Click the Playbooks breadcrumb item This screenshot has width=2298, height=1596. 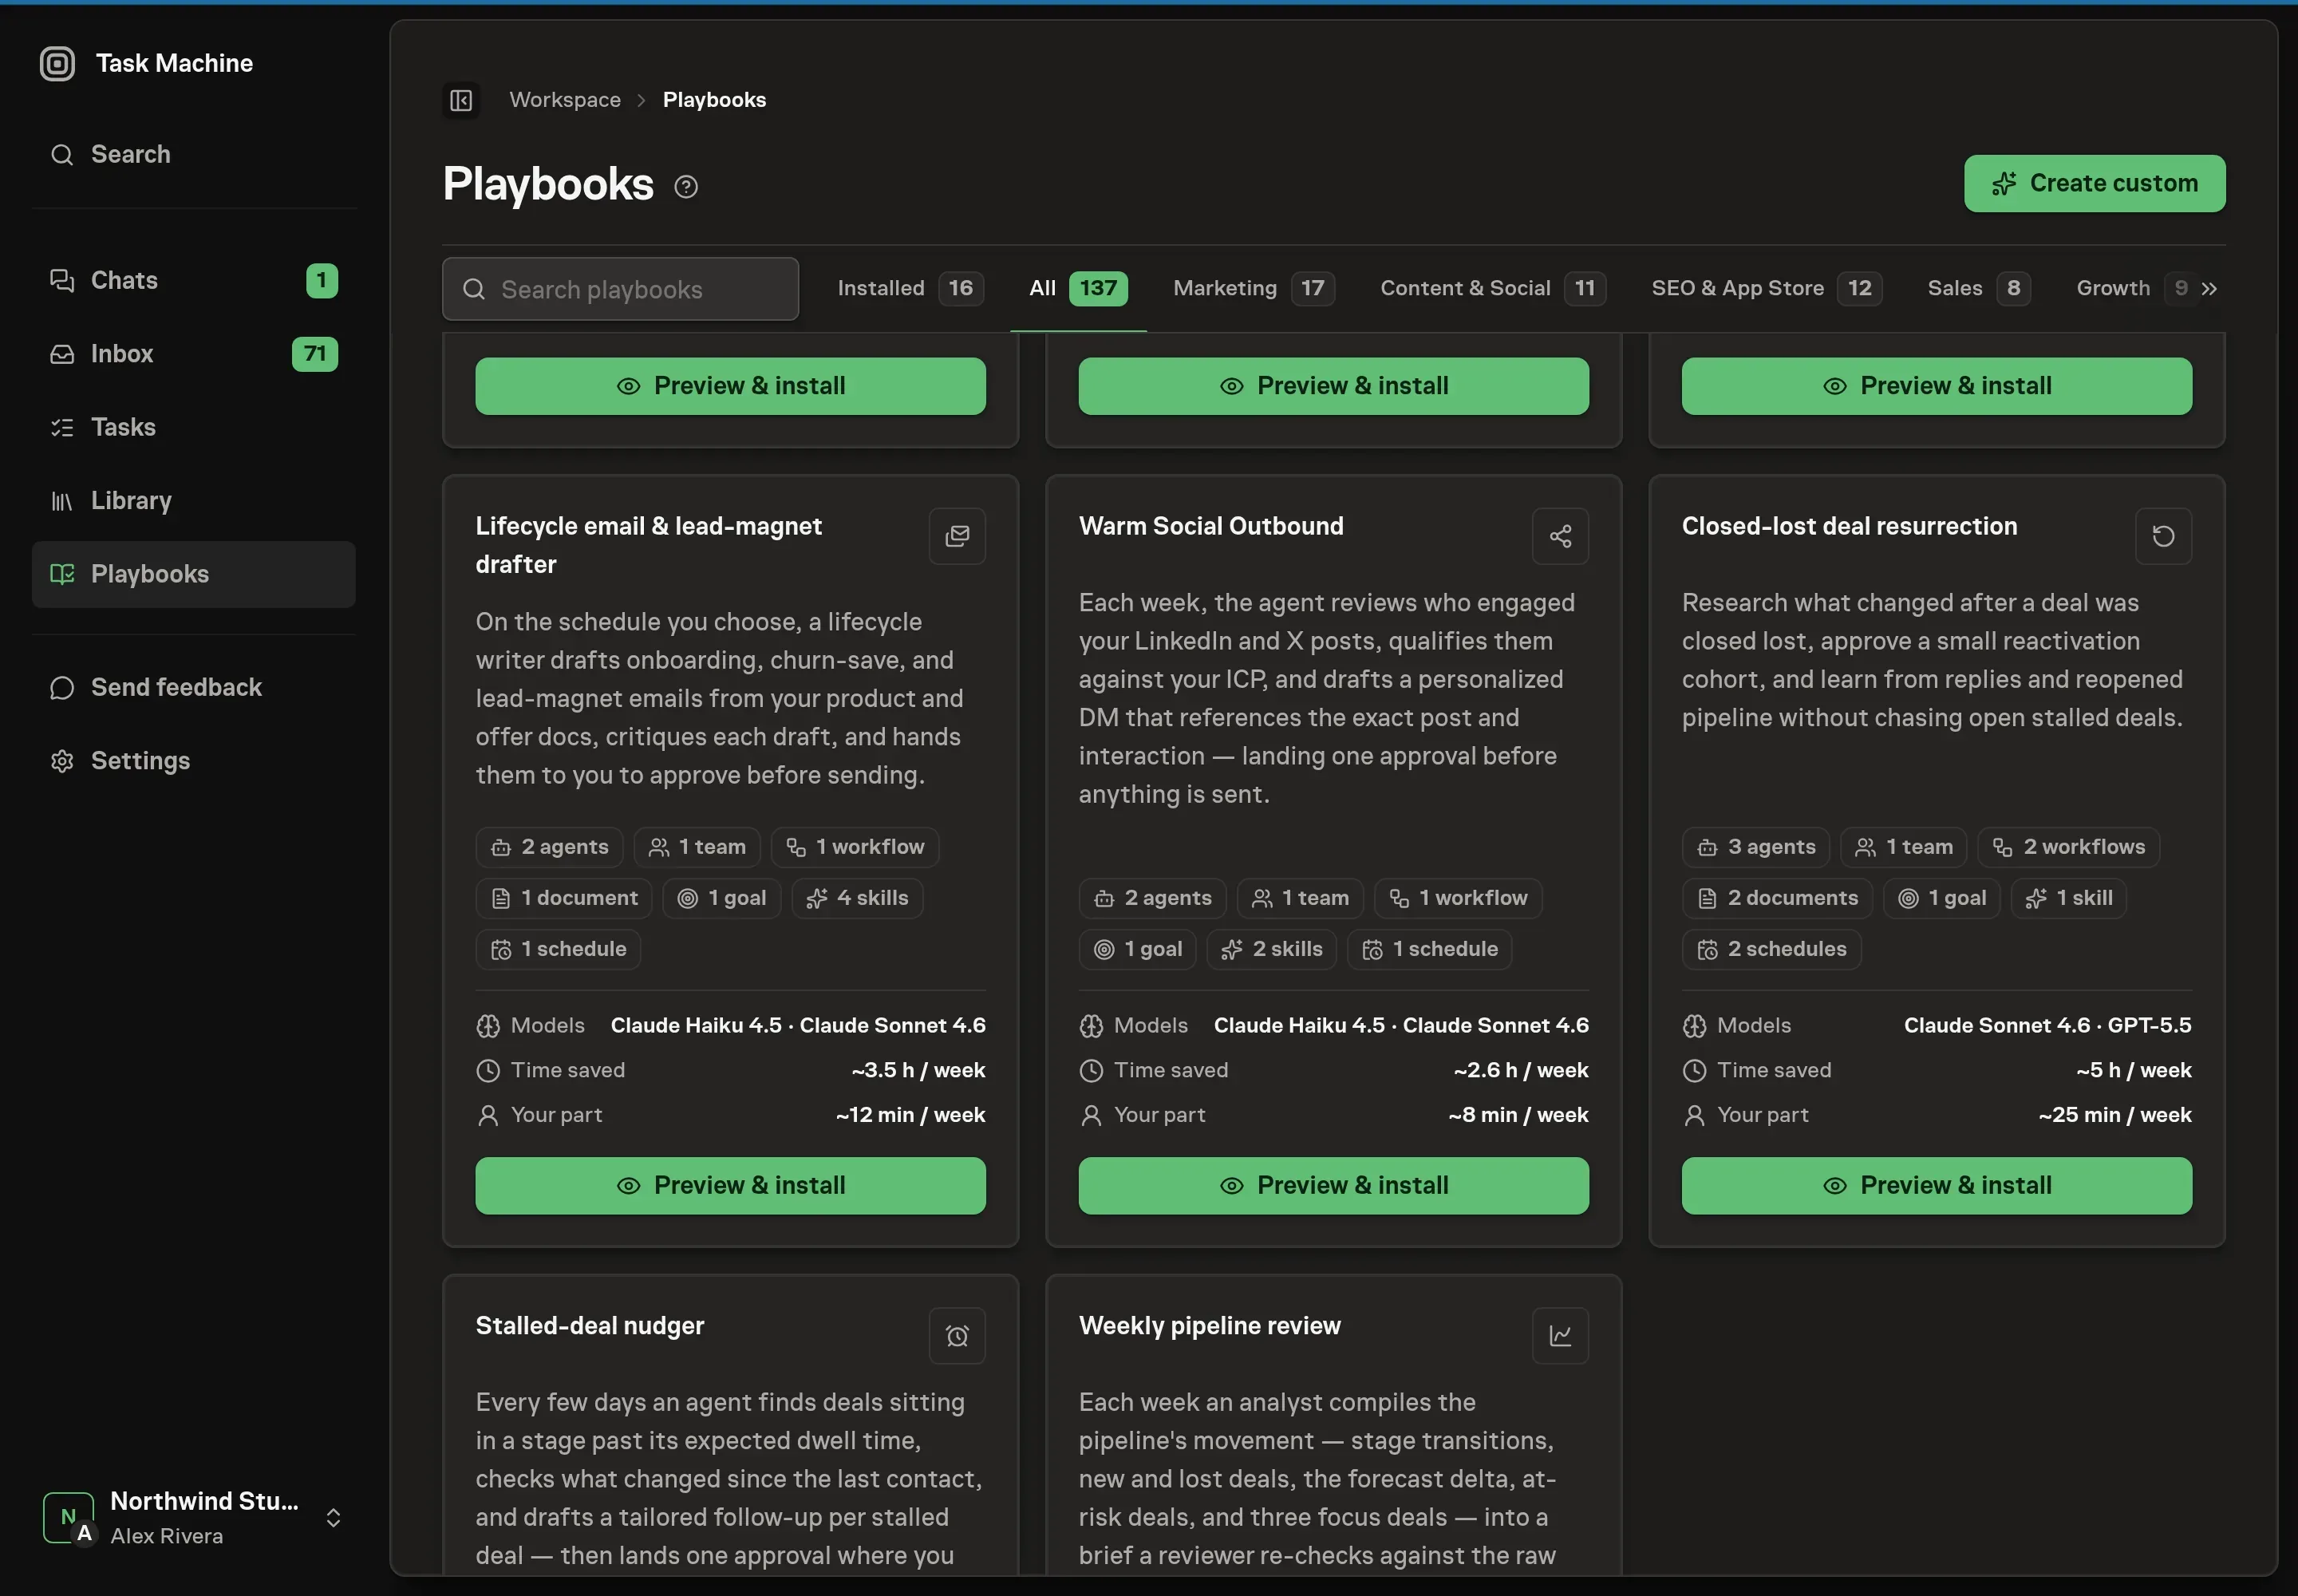(x=714, y=100)
